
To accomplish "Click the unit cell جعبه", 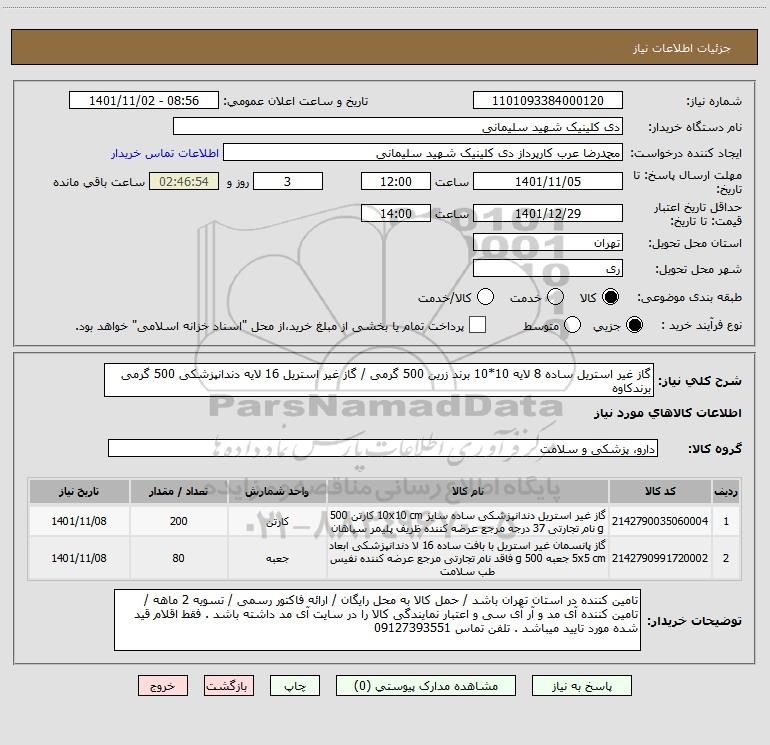I will pyautogui.click(x=277, y=558).
